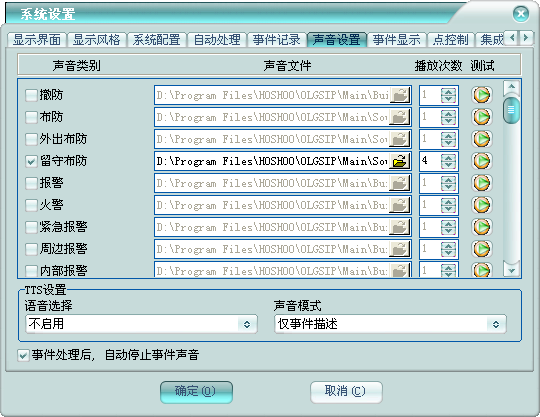
Task: Click the list scrollbar down arrow
Action: pos(511,270)
